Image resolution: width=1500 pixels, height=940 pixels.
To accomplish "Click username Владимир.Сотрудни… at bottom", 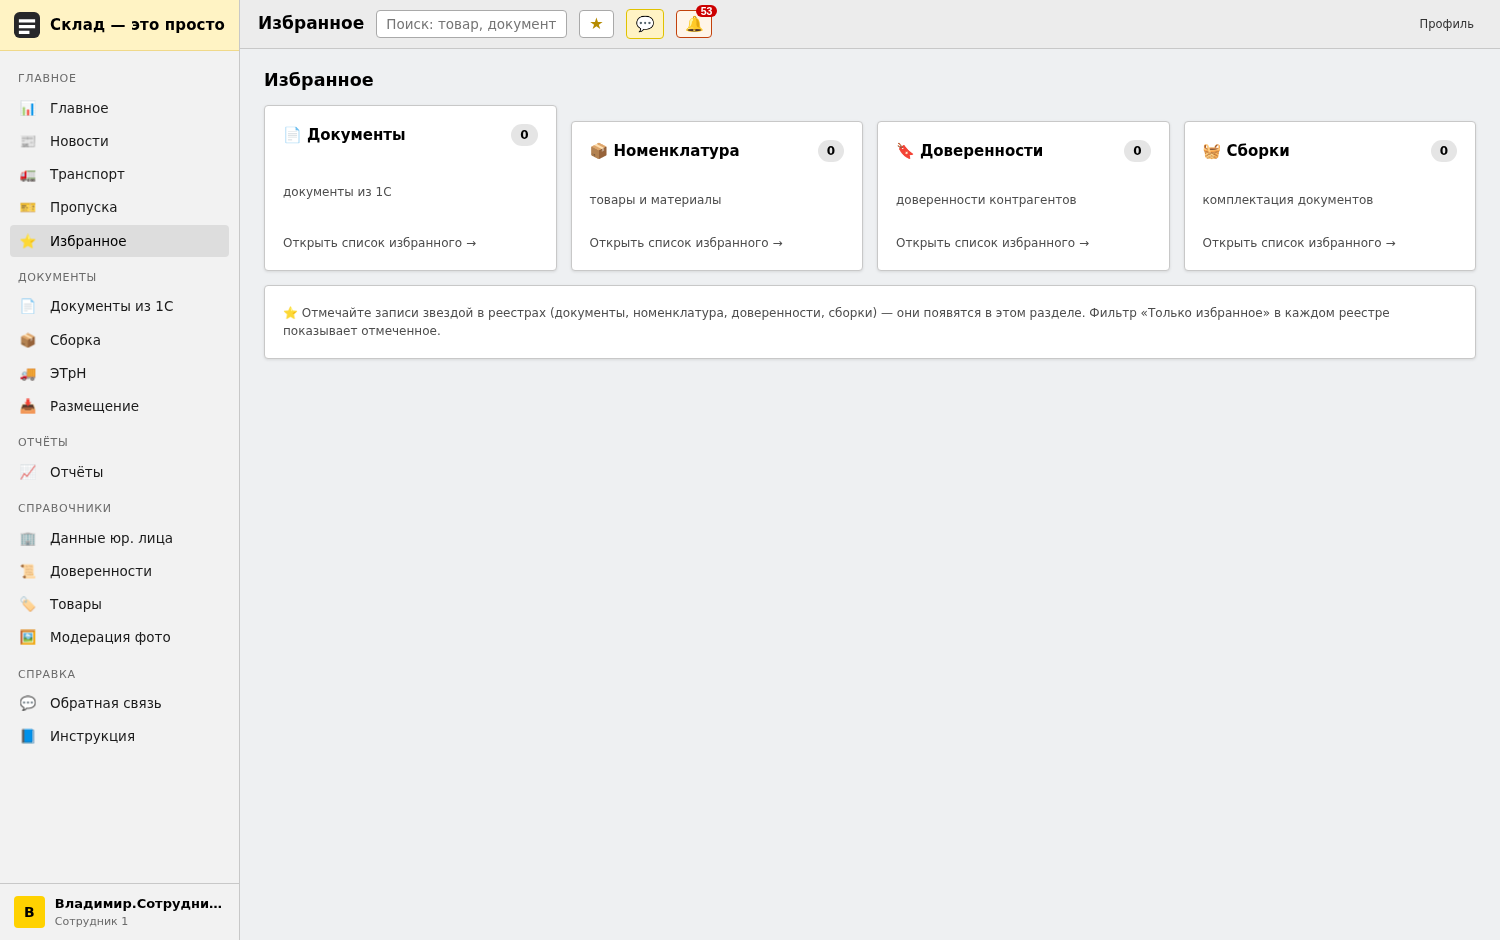I will 138,903.
